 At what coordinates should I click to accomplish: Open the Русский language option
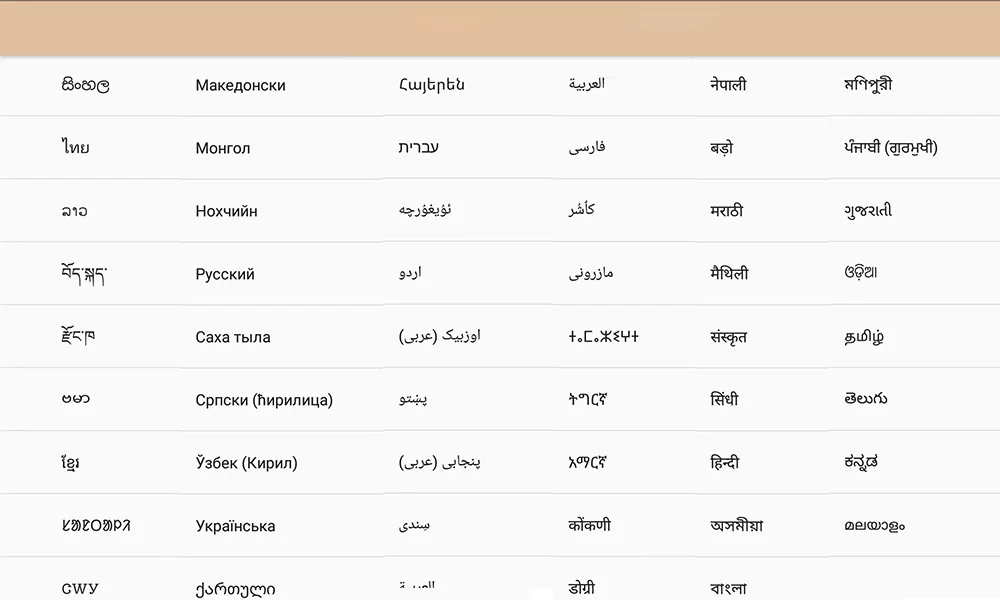tap(224, 274)
